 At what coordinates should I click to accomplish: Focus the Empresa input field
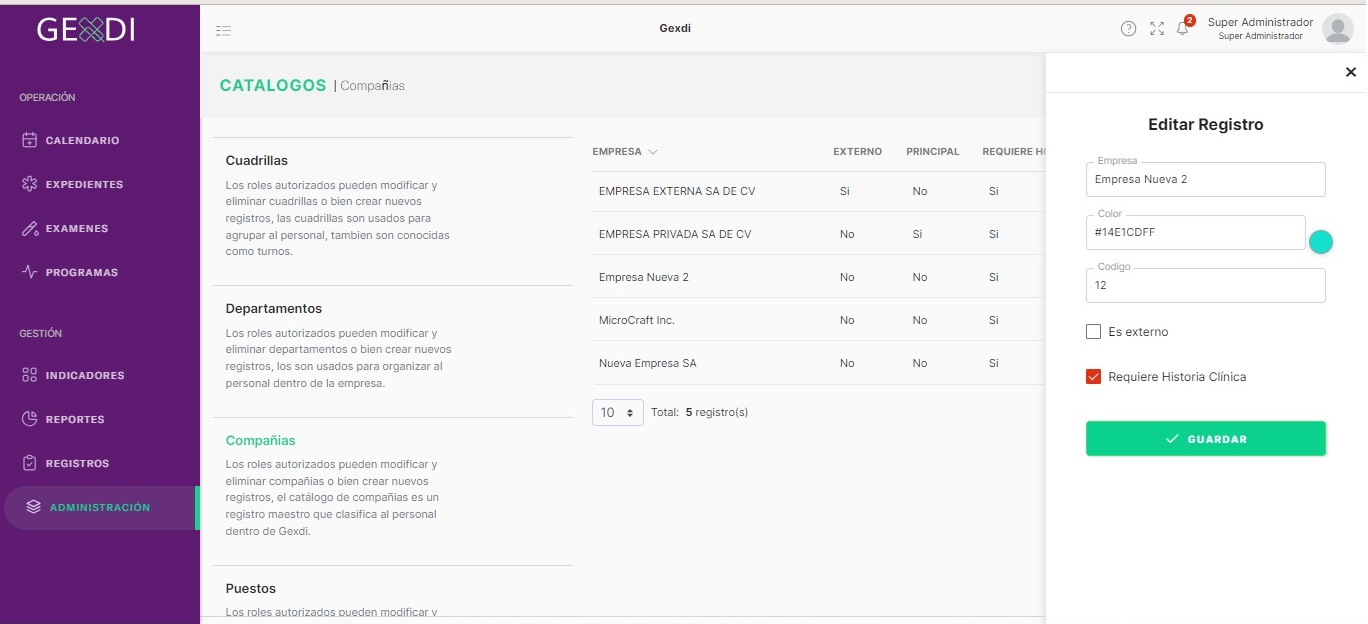pyautogui.click(x=1206, y=180)
